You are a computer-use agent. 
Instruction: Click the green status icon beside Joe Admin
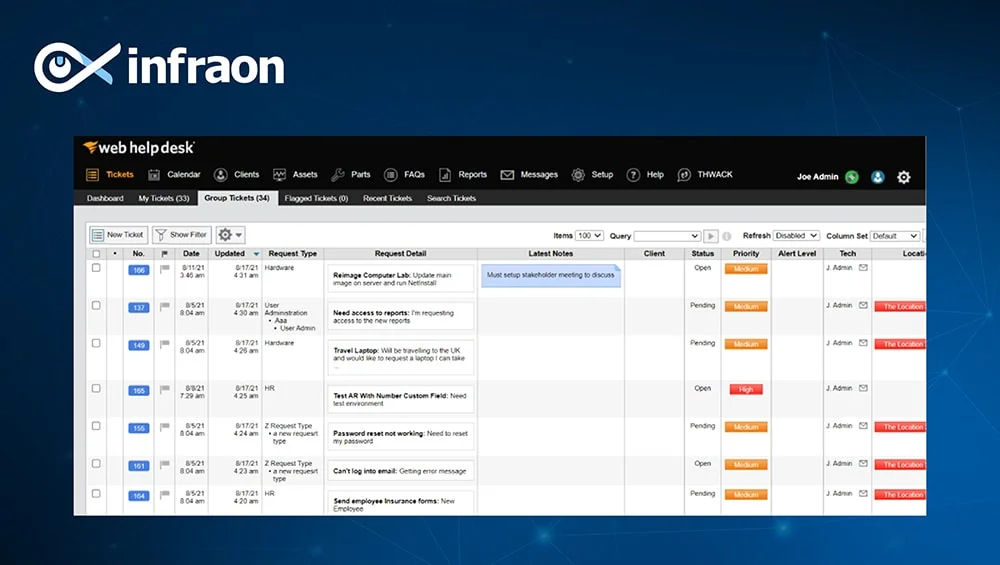pos(852,177)
